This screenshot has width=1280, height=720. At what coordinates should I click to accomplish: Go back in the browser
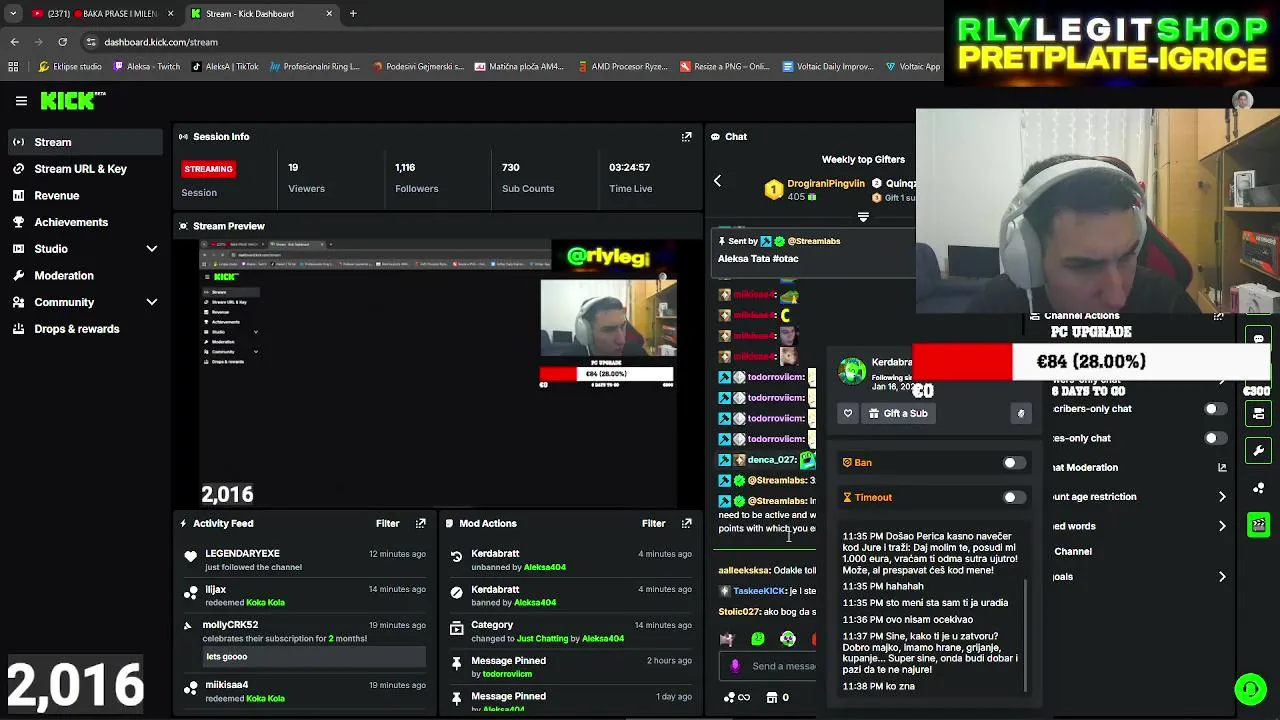[x=14, y=42]
